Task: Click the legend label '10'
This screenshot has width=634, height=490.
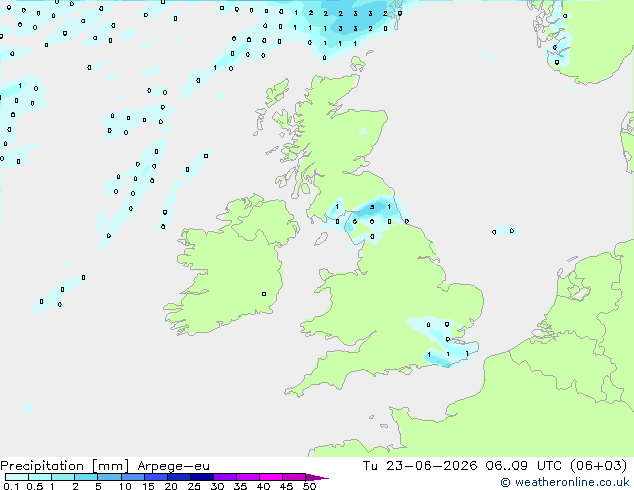Action: [x=125, y=486]
